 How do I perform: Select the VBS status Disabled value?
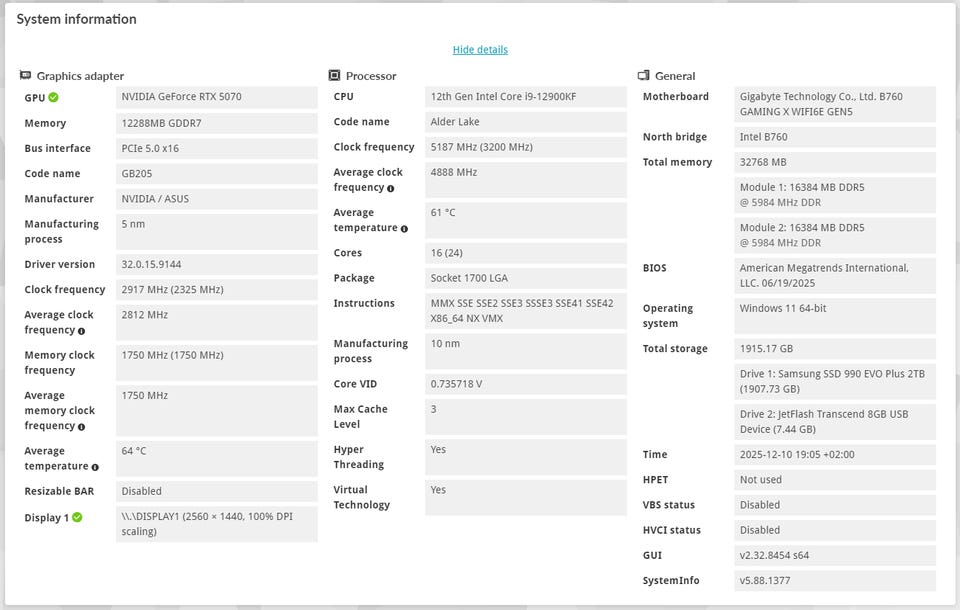pos(835,505)
